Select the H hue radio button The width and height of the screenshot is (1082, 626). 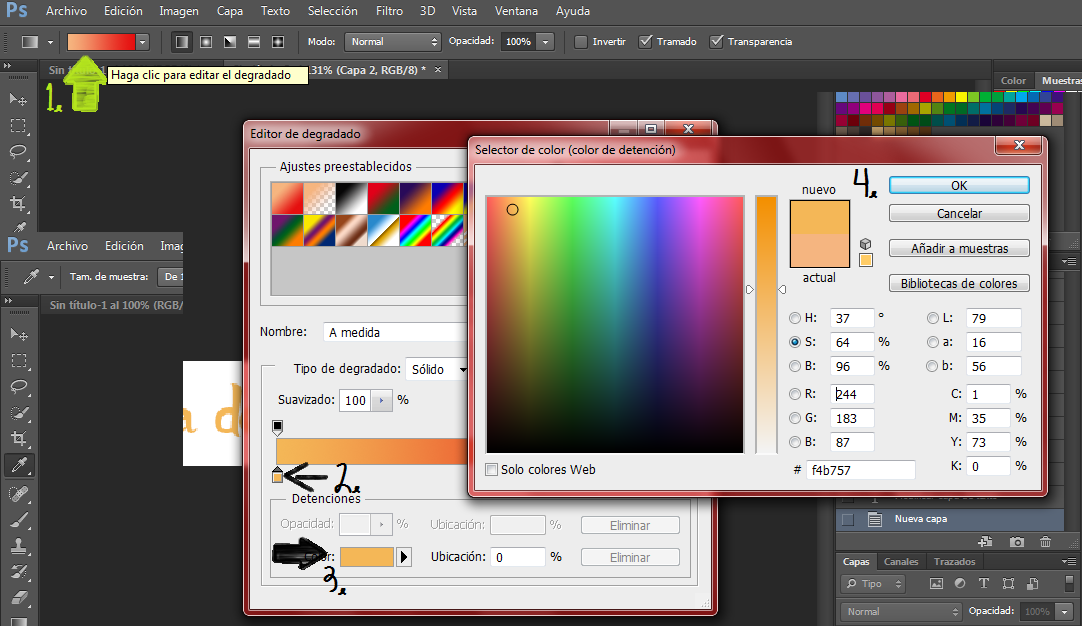click(x=795, y=318)
